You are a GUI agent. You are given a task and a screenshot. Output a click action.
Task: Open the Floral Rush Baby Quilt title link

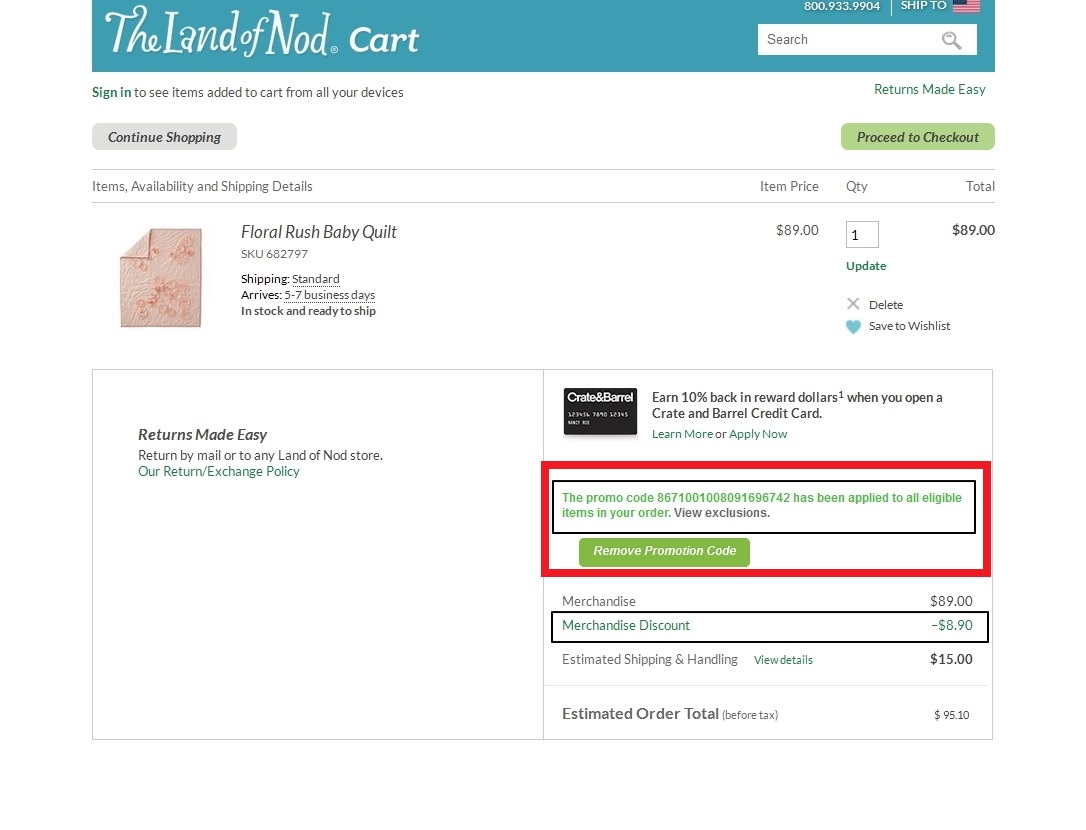tap(319, 232)
